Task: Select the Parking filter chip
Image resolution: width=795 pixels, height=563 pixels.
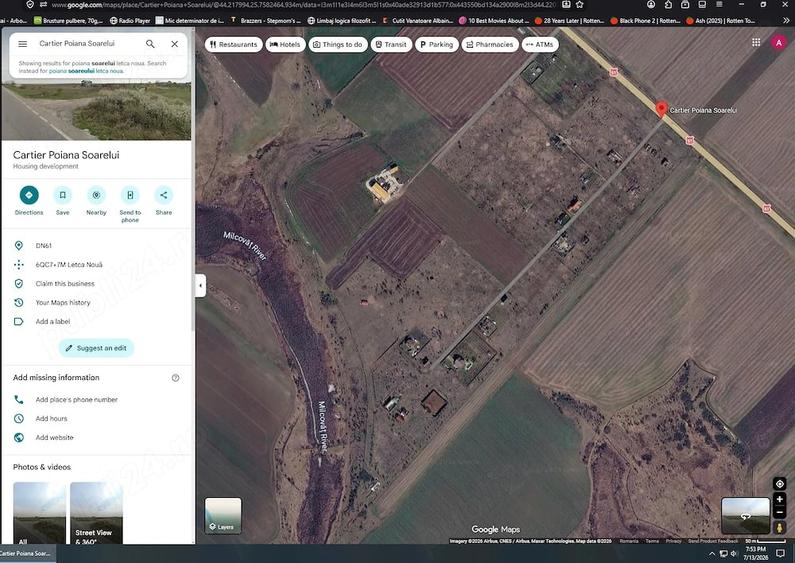Action: click(437, 45)
